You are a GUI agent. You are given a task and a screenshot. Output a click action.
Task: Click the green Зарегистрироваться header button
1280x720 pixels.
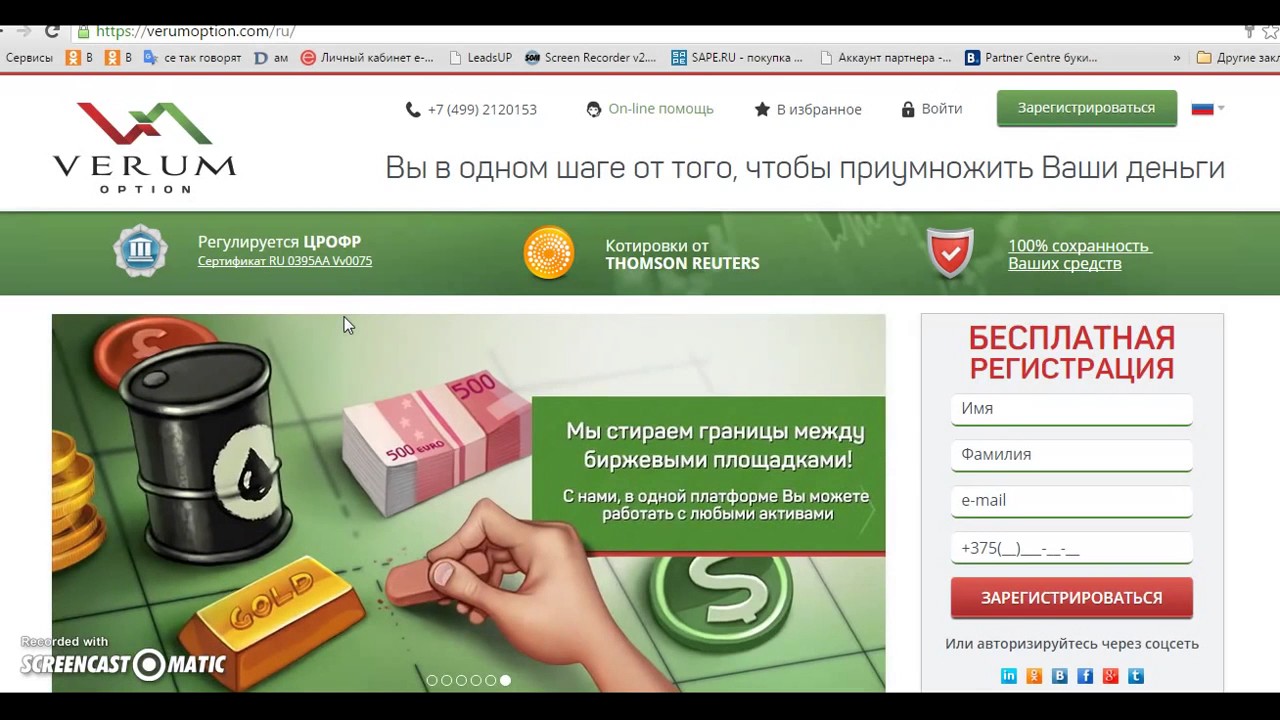point(1086,108)
